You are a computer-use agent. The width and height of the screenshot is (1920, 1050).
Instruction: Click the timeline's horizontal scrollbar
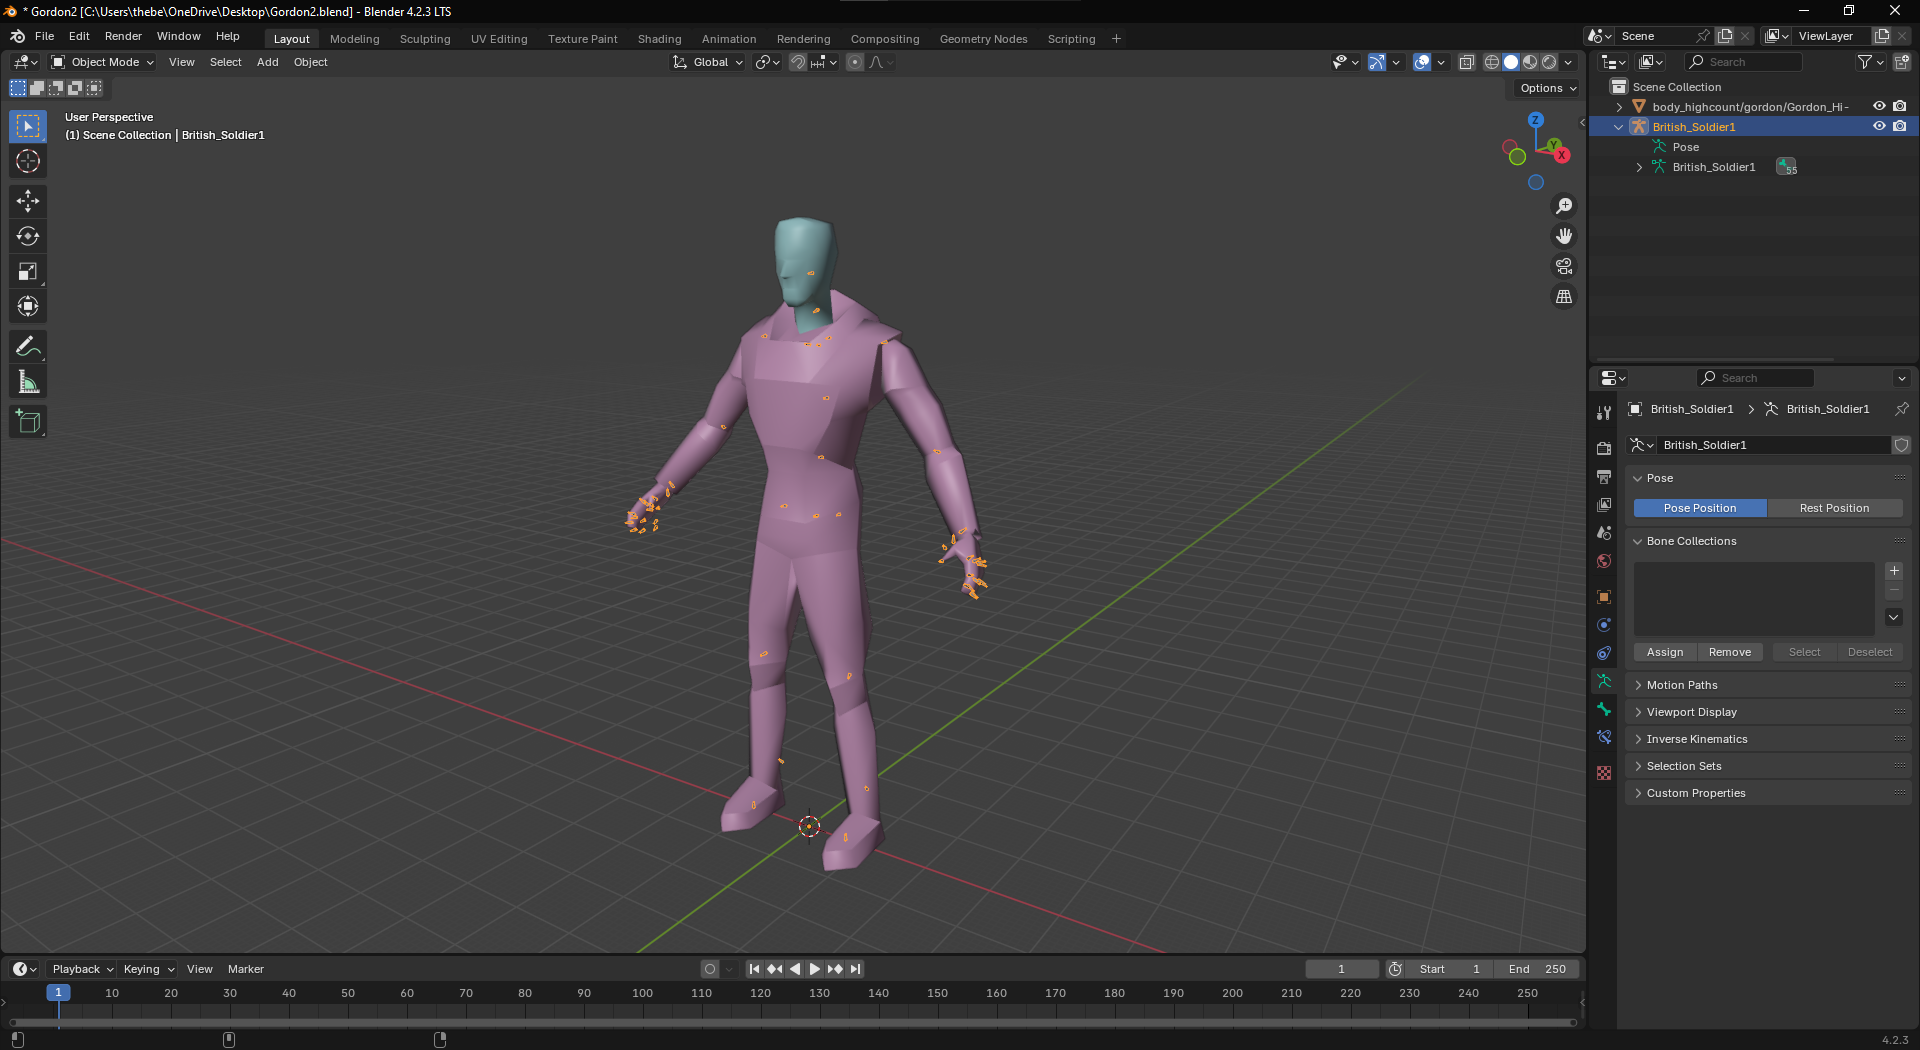pyautogui.click(x=792, y=1022)
